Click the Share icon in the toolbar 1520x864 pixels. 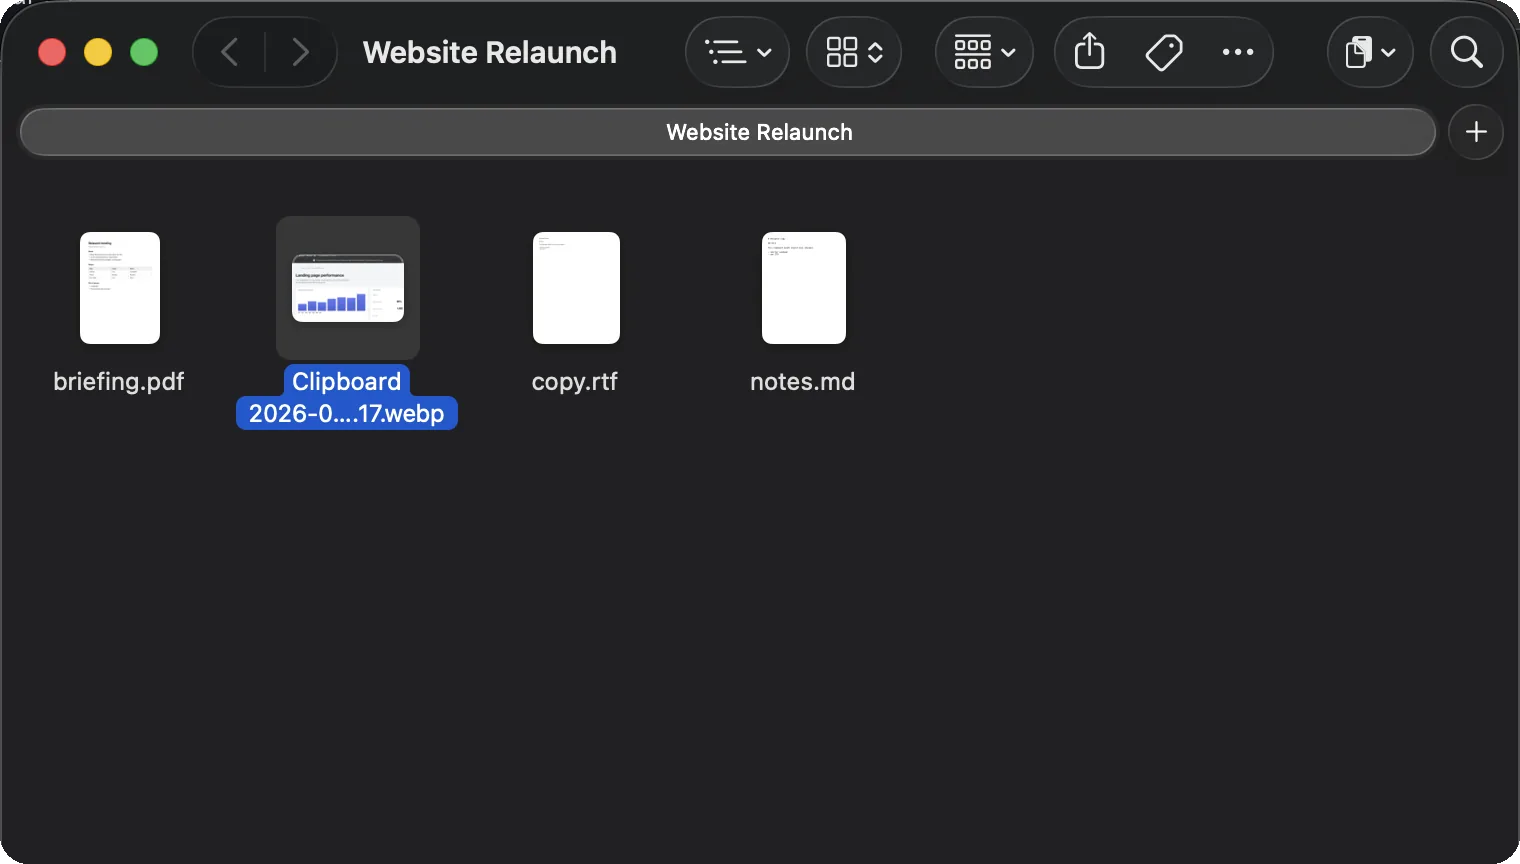click(1090, 52)
